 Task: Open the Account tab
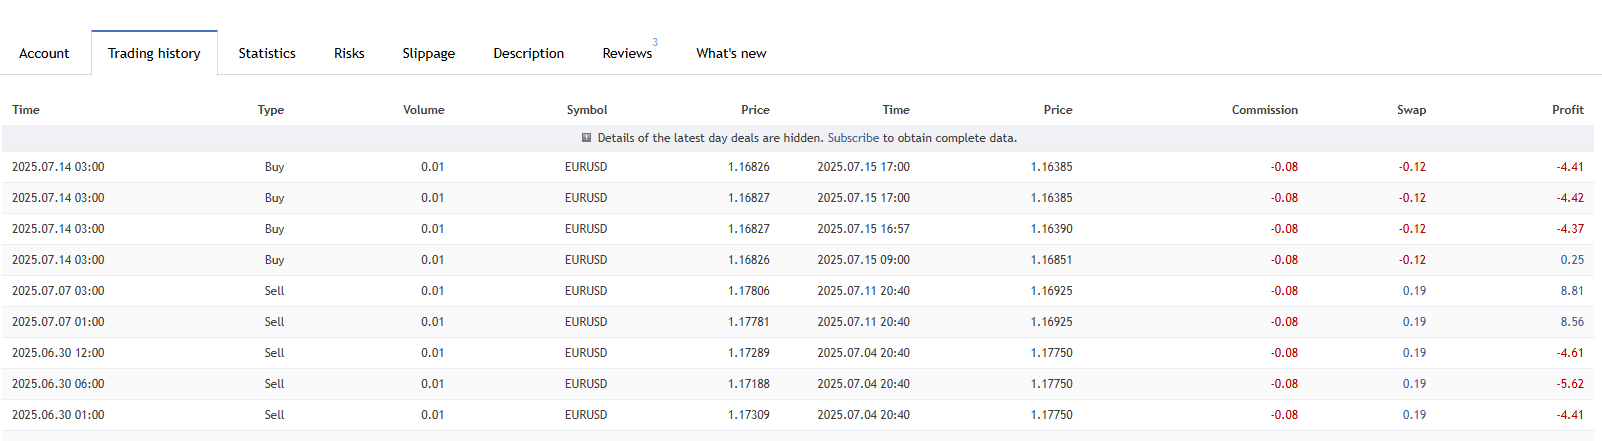tap(44, 53)
